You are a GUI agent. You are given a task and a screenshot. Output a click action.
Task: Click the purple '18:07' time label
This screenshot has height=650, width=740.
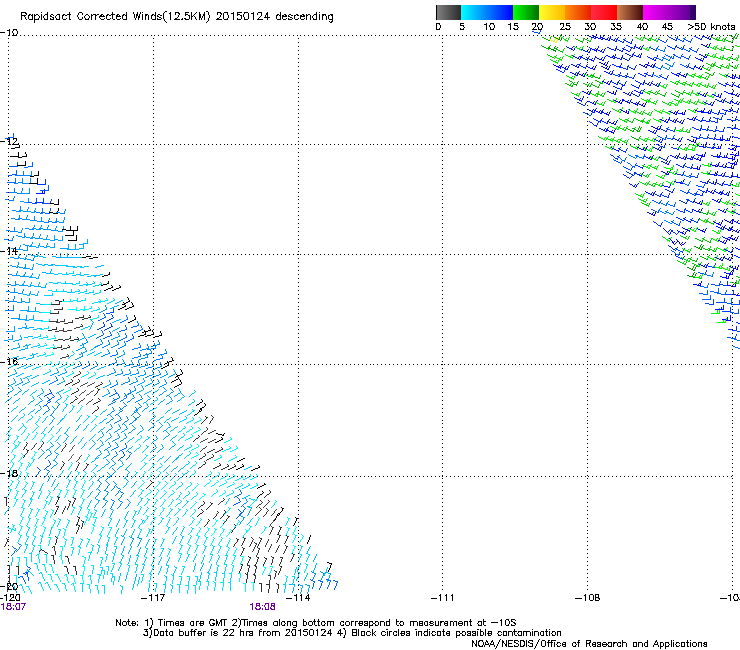point(13,607)
